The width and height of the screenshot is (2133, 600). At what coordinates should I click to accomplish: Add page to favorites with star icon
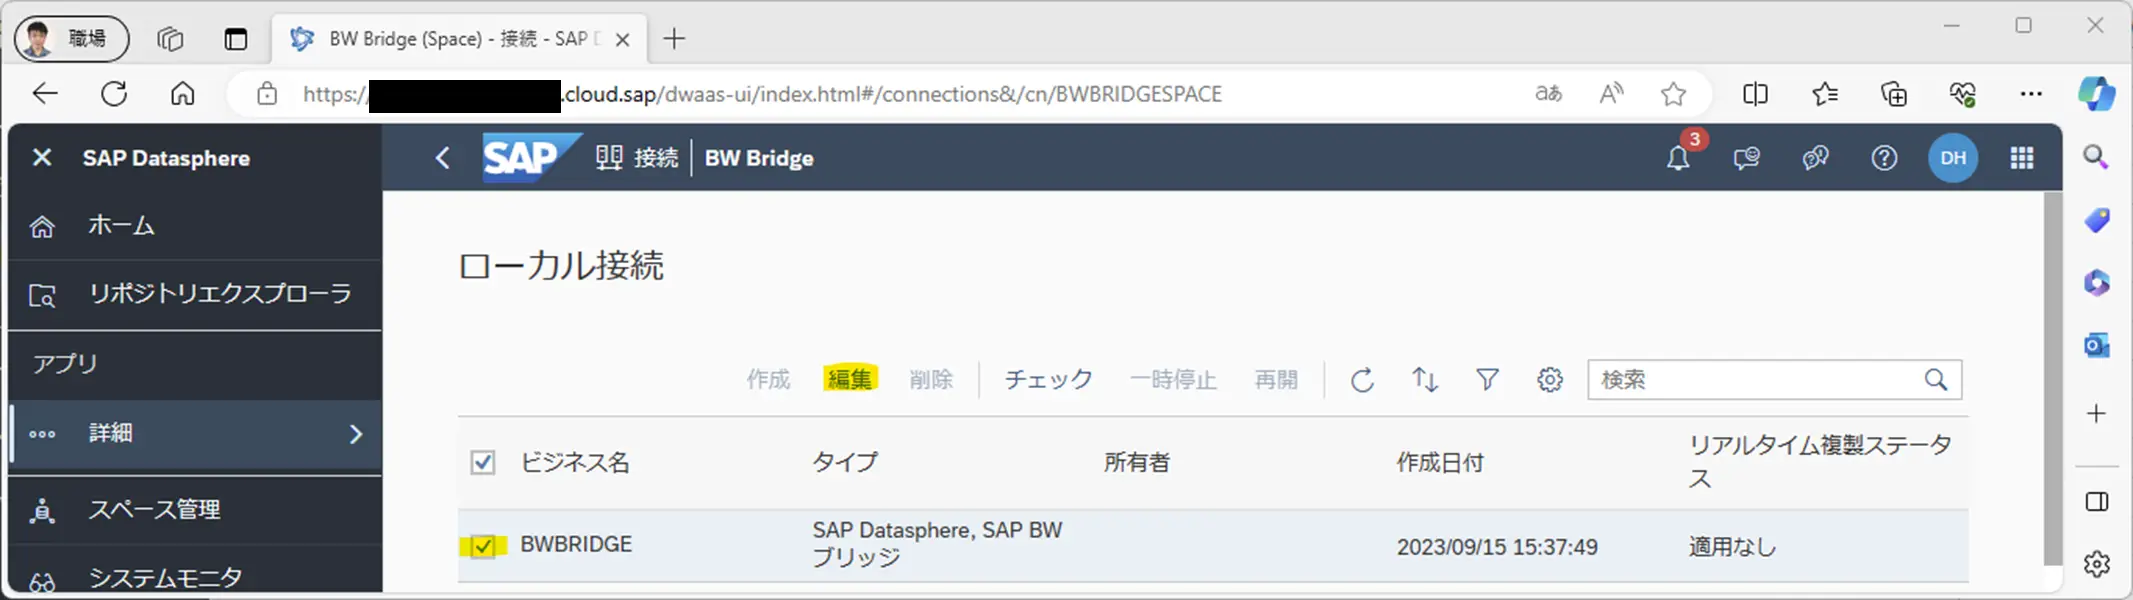point(1673,94)
